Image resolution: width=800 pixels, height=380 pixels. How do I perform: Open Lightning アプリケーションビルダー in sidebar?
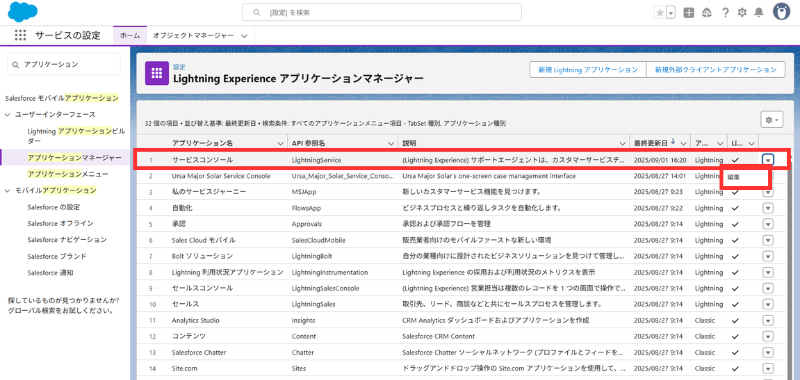pos(76,135)
